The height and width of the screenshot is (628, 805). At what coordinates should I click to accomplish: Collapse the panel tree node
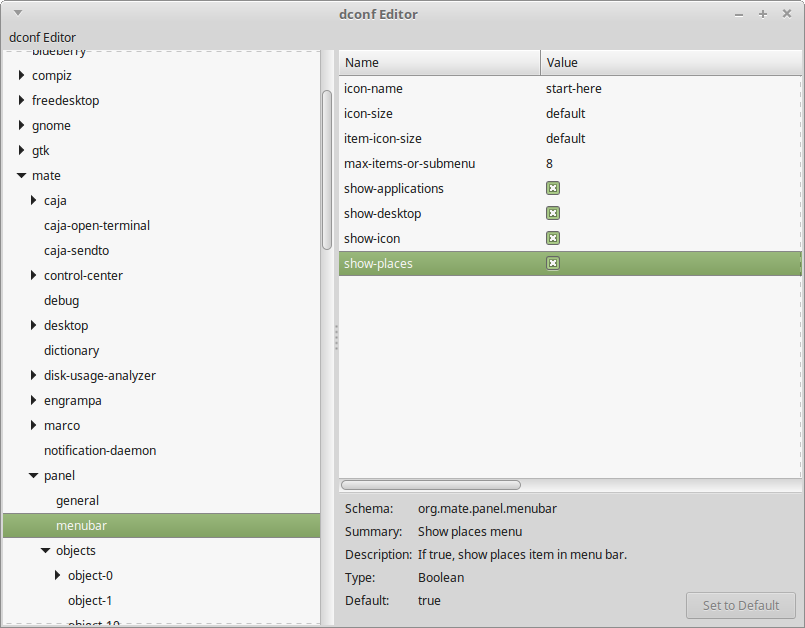point(33,475)
